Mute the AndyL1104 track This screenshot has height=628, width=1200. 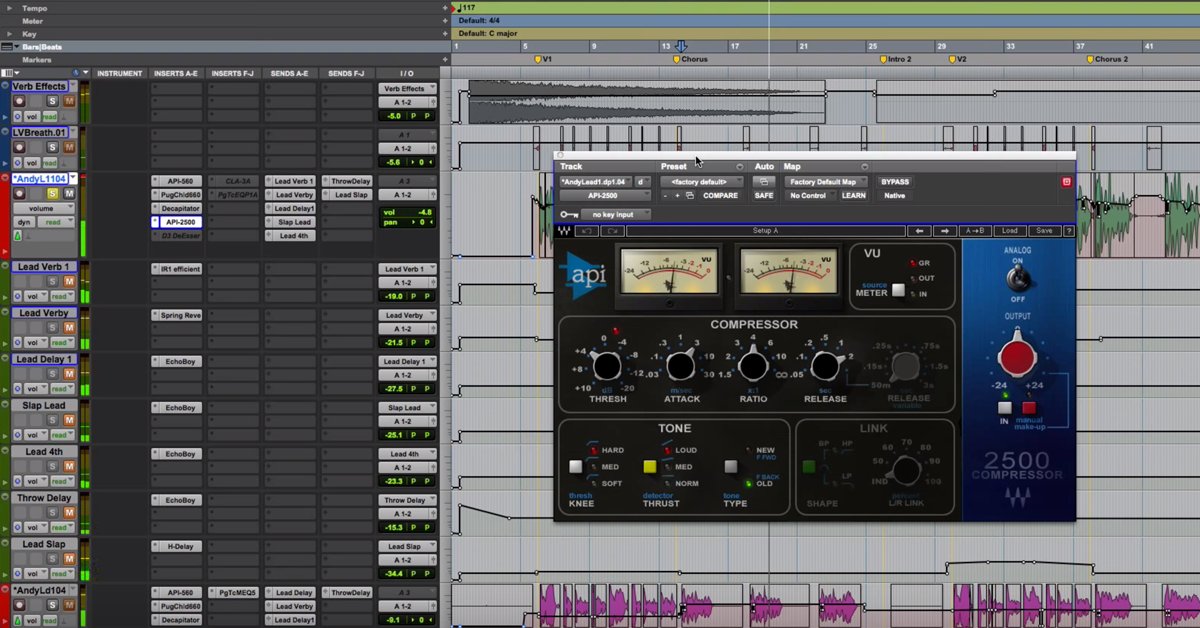coord(69,194)
